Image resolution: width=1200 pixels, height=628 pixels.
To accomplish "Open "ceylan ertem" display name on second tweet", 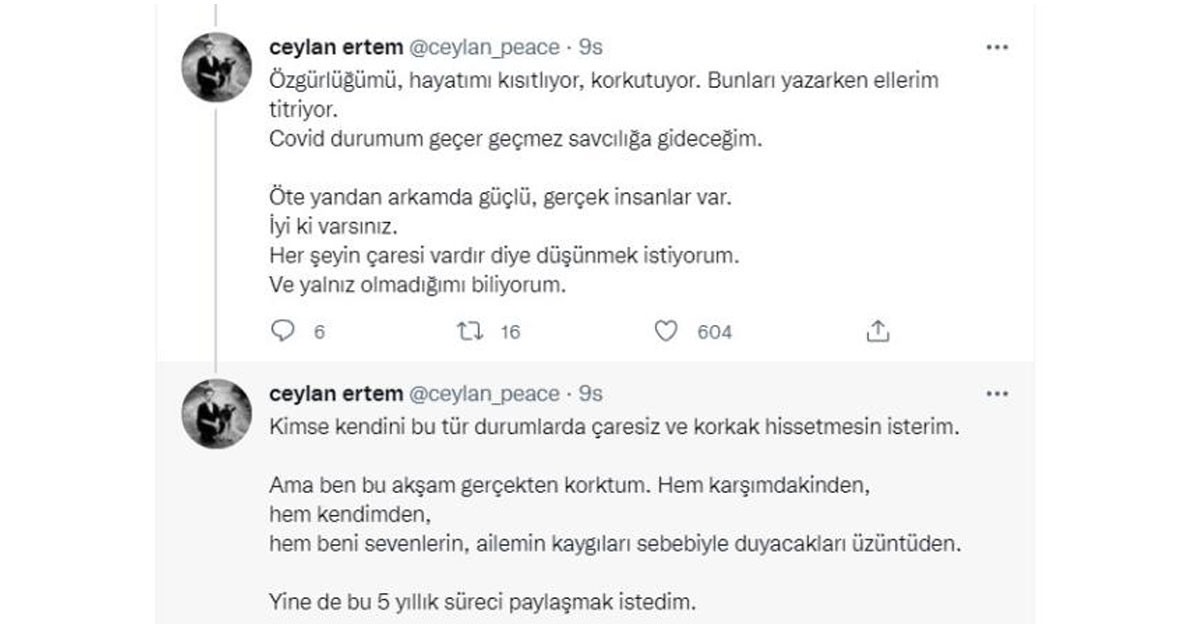I will [x=335, y=394].
